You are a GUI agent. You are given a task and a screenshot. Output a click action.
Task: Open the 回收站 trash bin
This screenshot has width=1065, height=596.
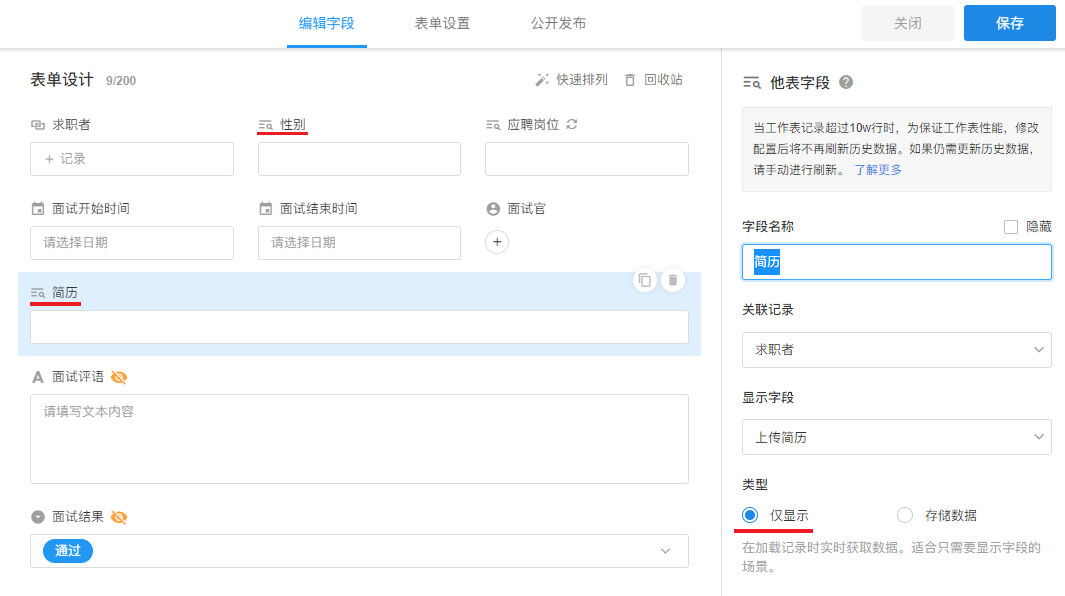[x=653, y=80]
